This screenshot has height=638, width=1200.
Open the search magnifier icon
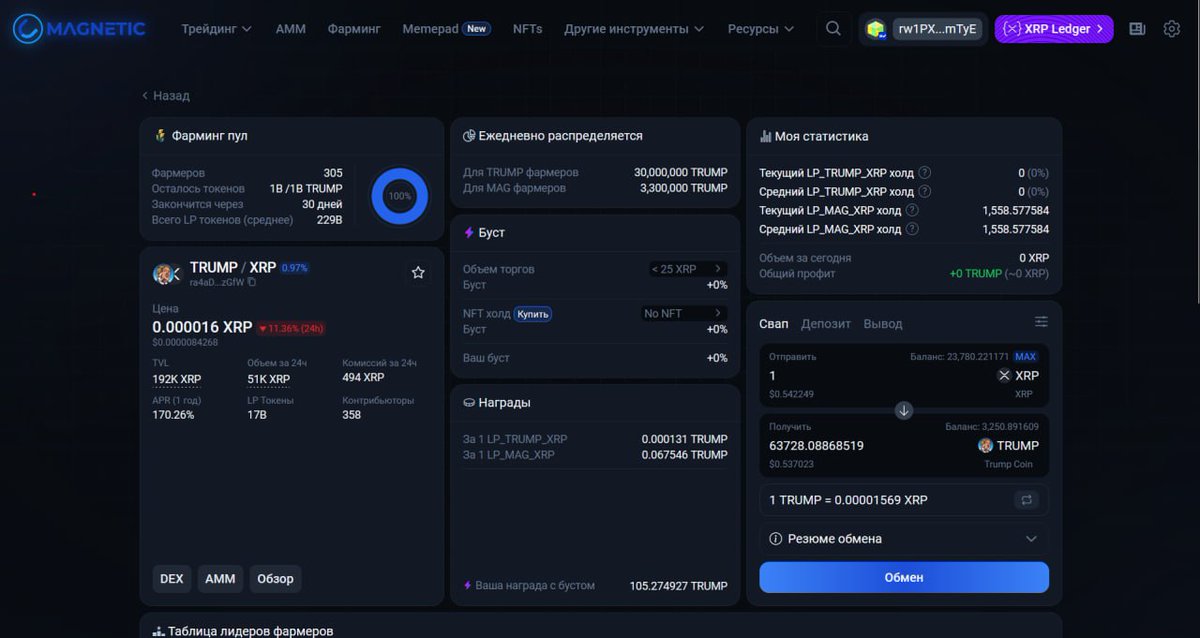point(833,29)
